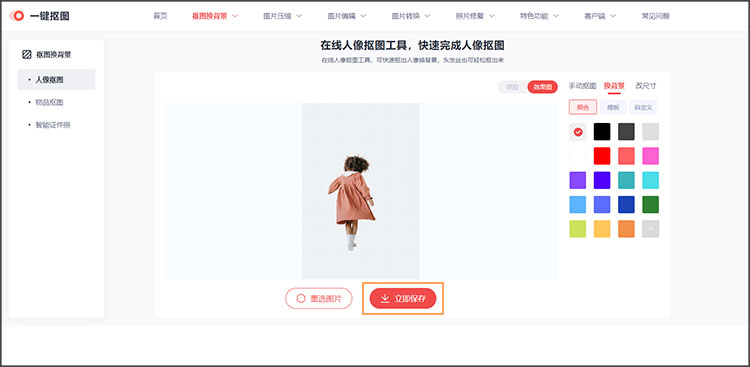The height and width of the screenshot is (367, 750).
Task: Pick the violet-blue color swatch
Action: (x=602, y=180)
